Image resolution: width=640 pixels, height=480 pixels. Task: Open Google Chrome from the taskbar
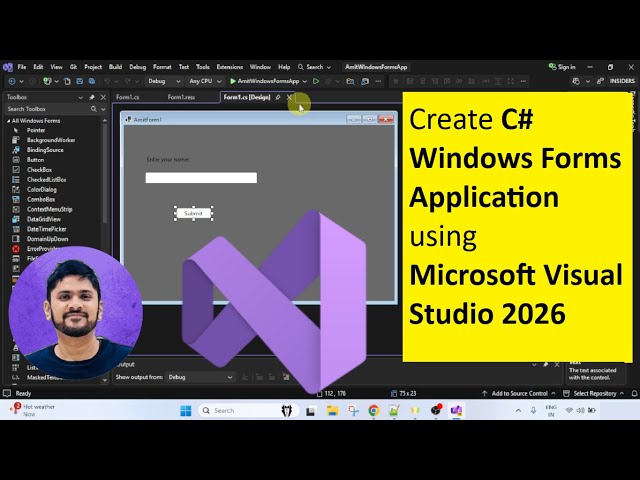tap(373, 411)
